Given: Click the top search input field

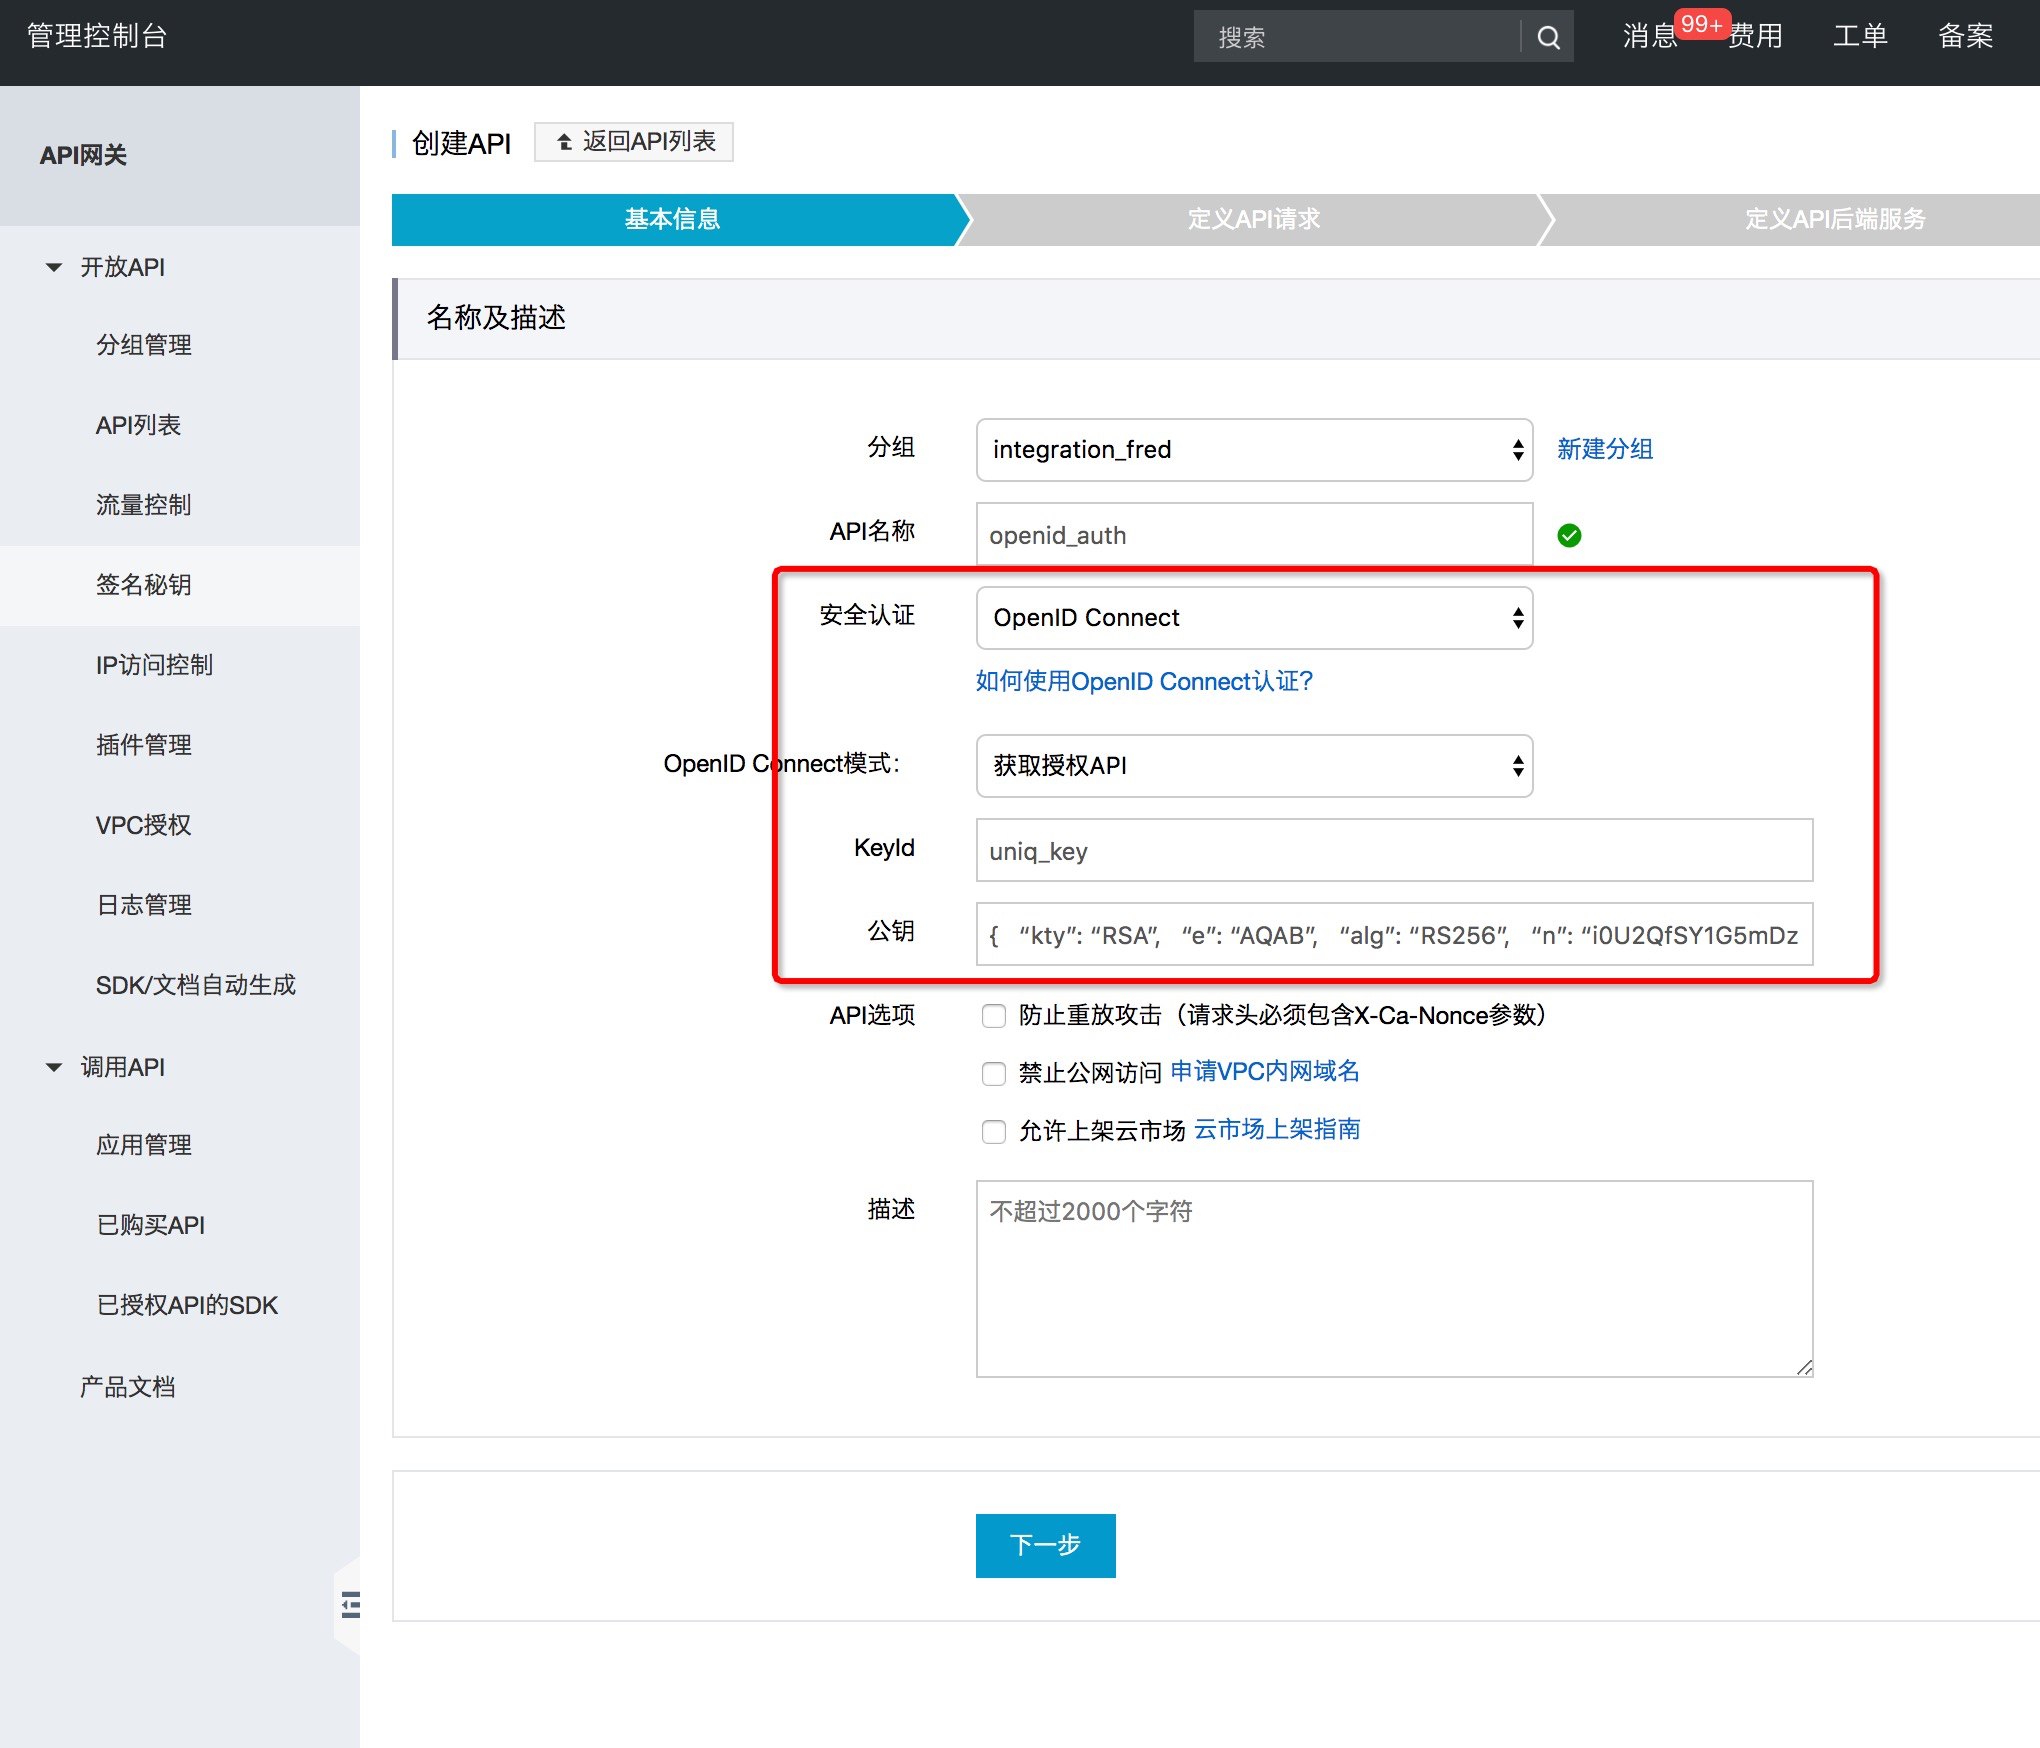Looking at the screenshot, I should click(x=1358, y=37).
